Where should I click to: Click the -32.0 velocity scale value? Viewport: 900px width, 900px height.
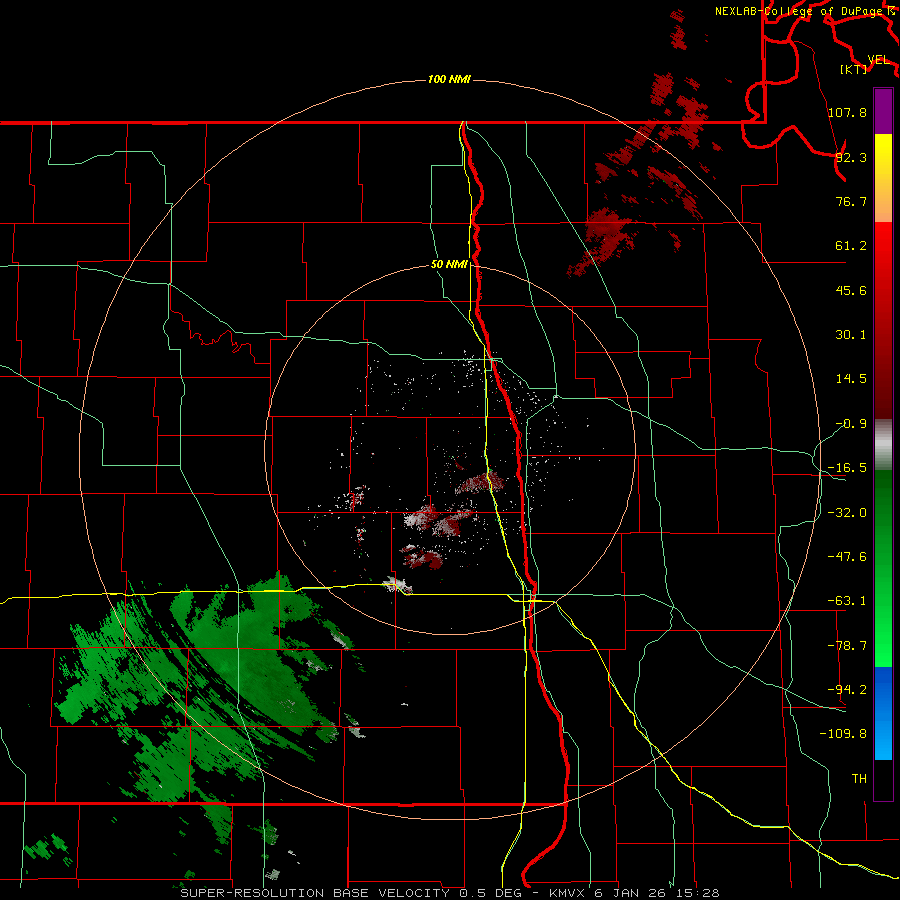[x=847, y=513]
